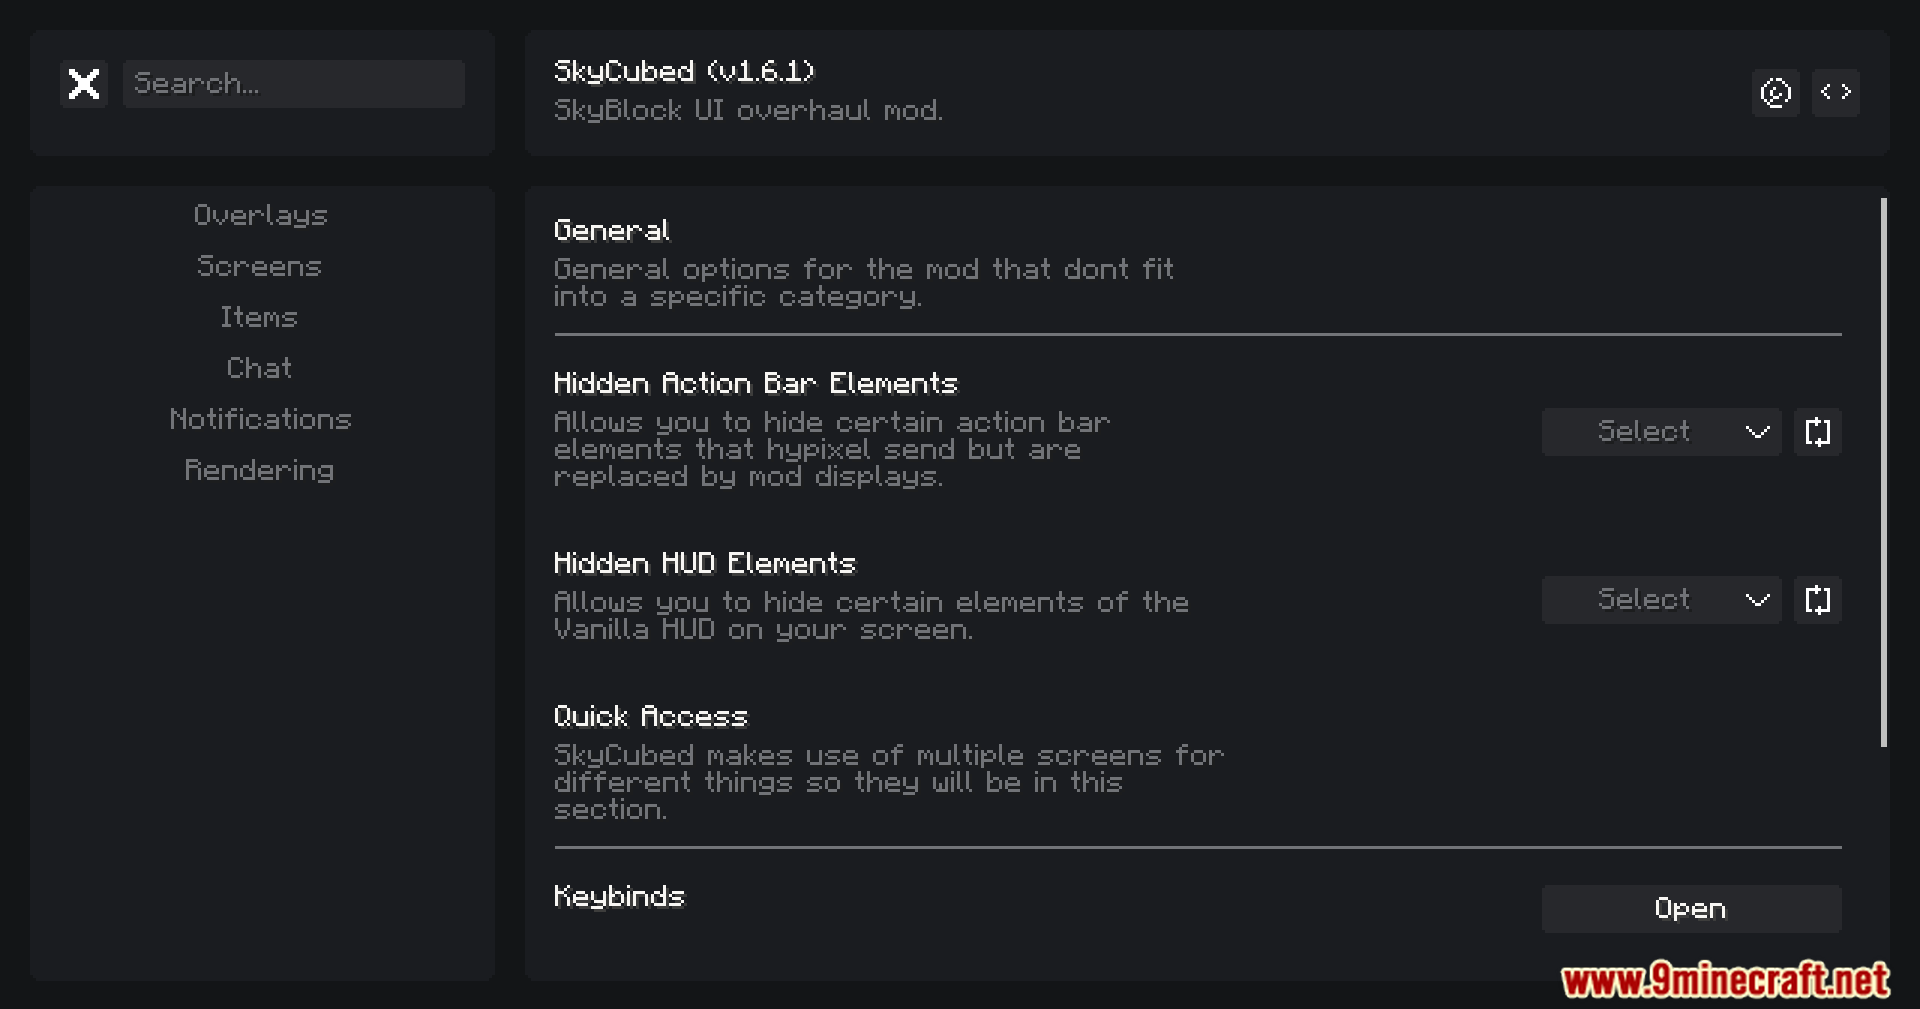Click the bracket icon beside Hidden HUD Elements
This screenshot has height=1009, width=1920.
(x=1818, y=600)
